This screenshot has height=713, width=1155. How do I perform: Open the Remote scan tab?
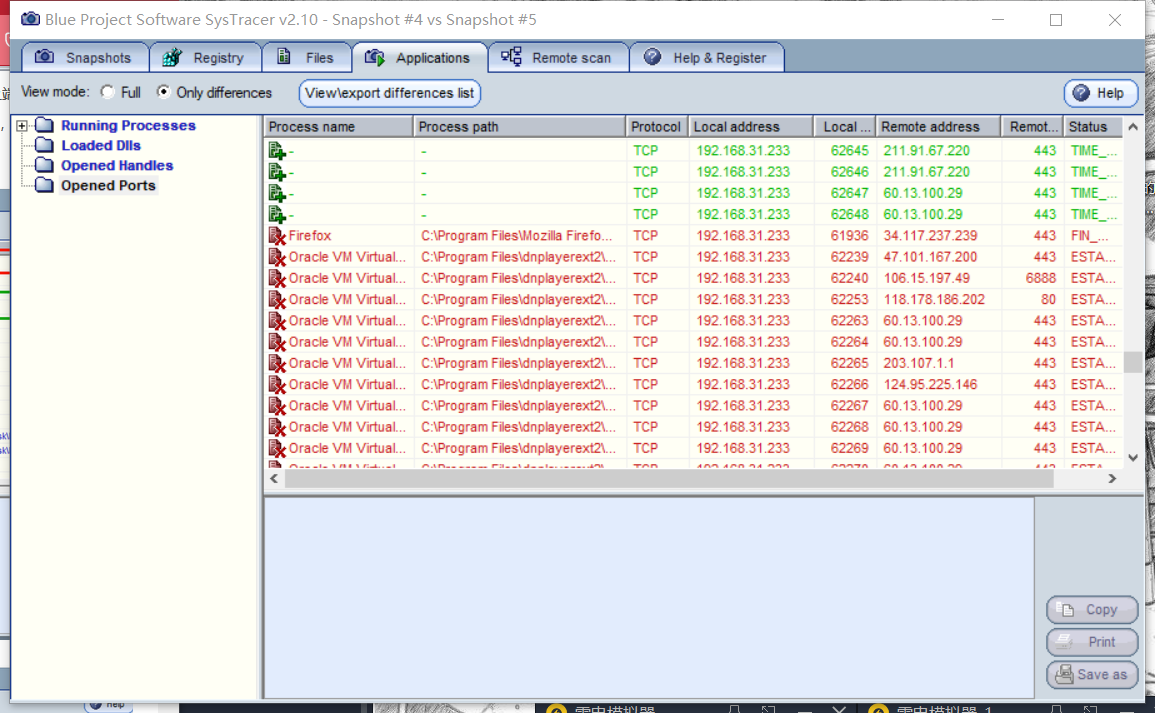pos(558,57)
